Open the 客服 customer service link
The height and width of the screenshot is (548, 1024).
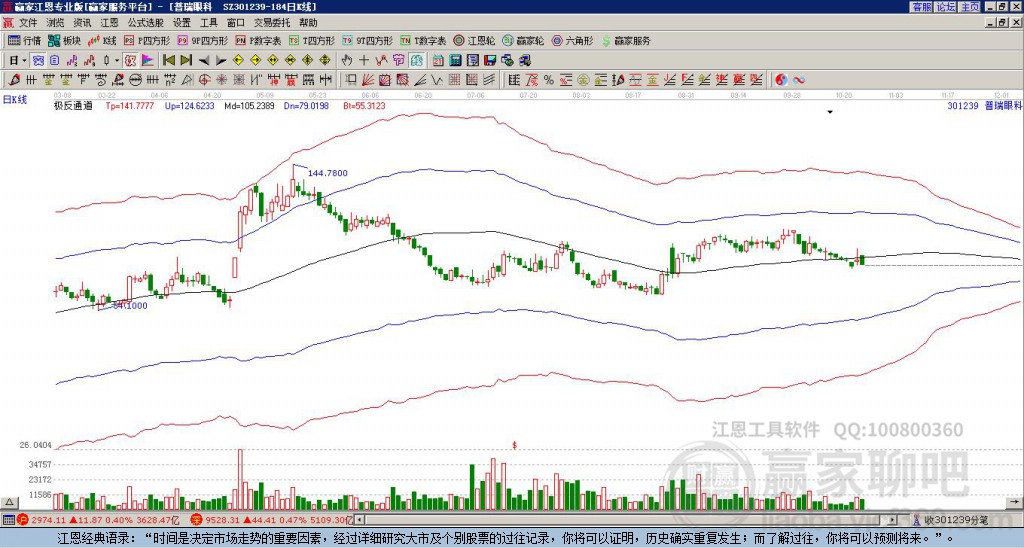(921, 7)
